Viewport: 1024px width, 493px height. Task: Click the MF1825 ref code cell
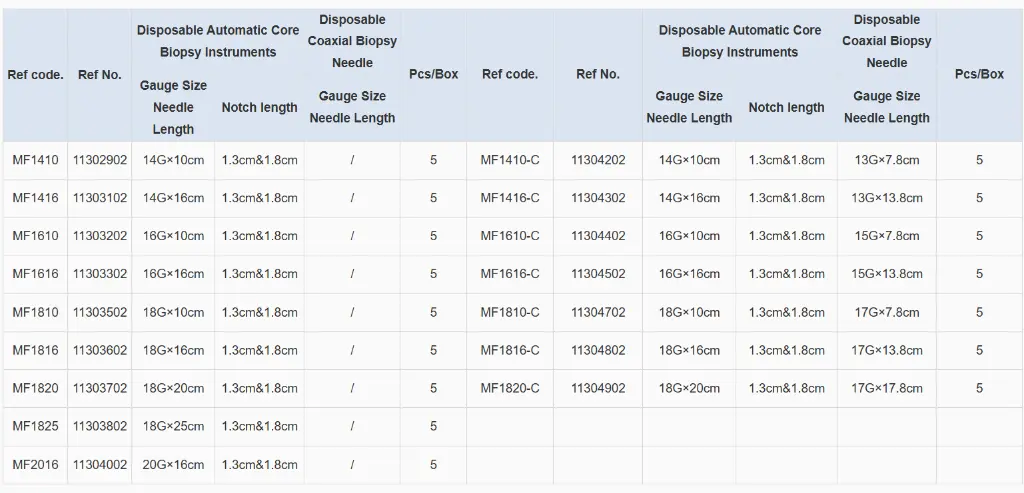(35, 426)
